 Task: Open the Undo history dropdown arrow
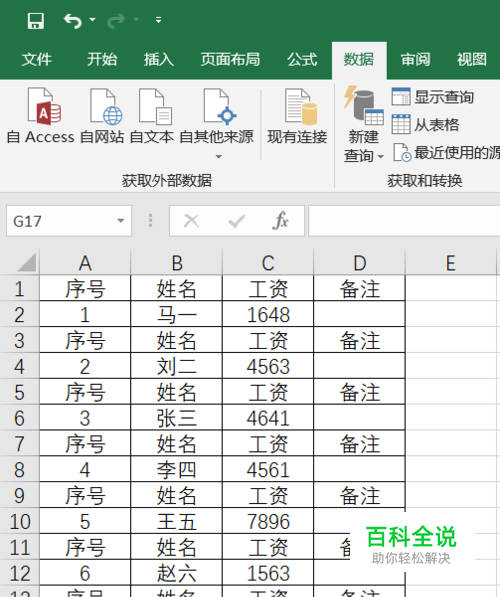93,19
